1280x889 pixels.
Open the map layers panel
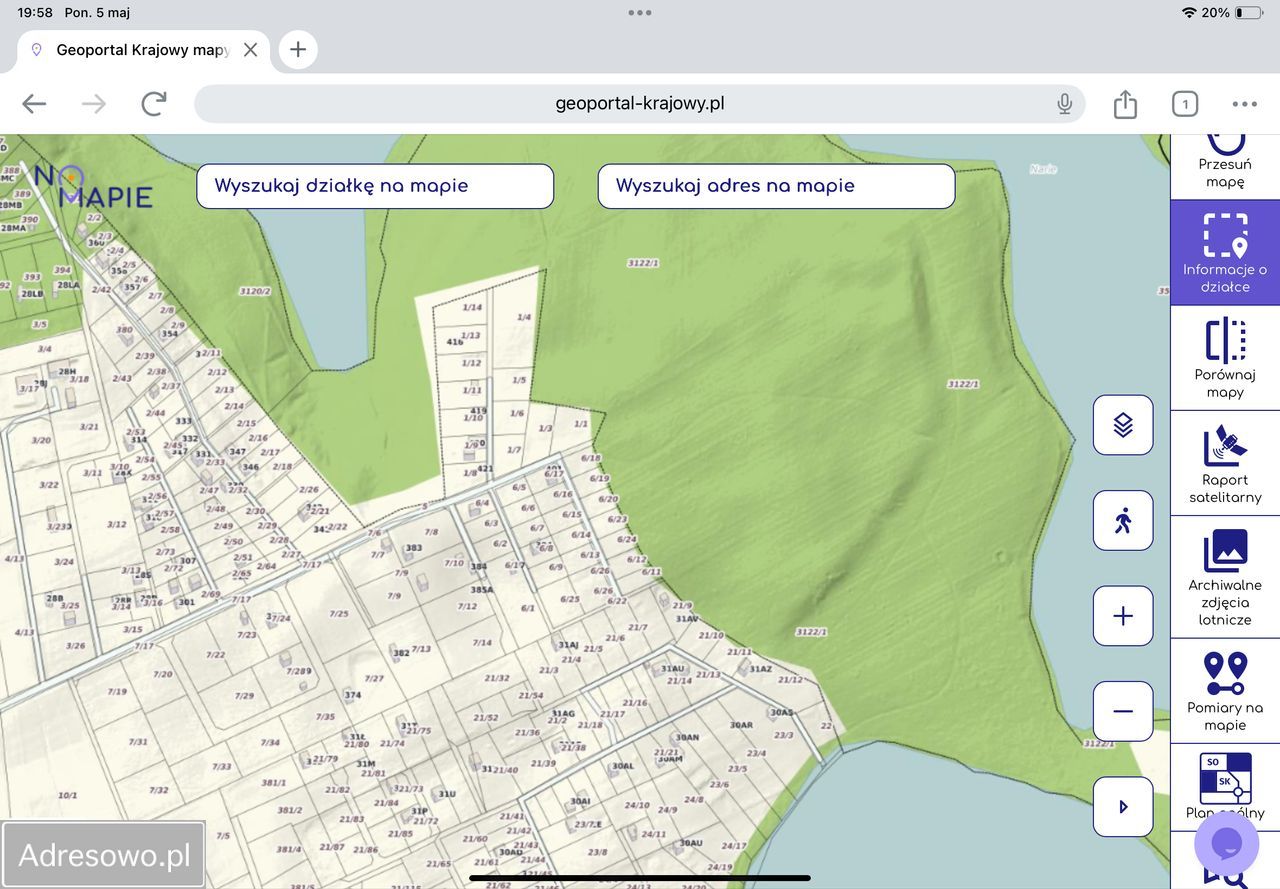pyautogui.click(x=1123, y=425)
